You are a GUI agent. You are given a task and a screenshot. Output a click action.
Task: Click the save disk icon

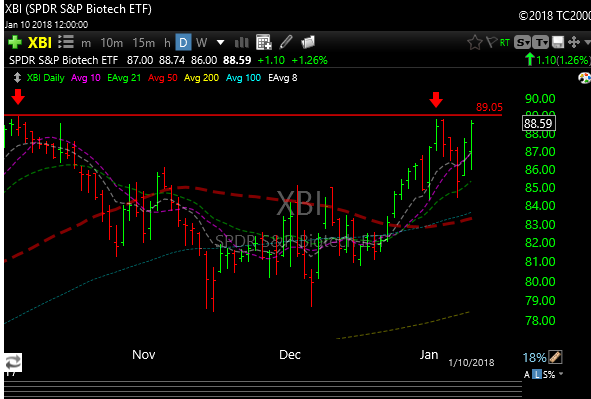558,42
